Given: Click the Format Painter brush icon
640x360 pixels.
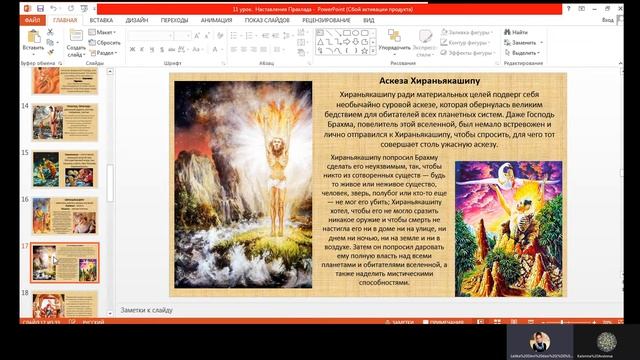Looking at the screenshot, I should tap(50, 52).
